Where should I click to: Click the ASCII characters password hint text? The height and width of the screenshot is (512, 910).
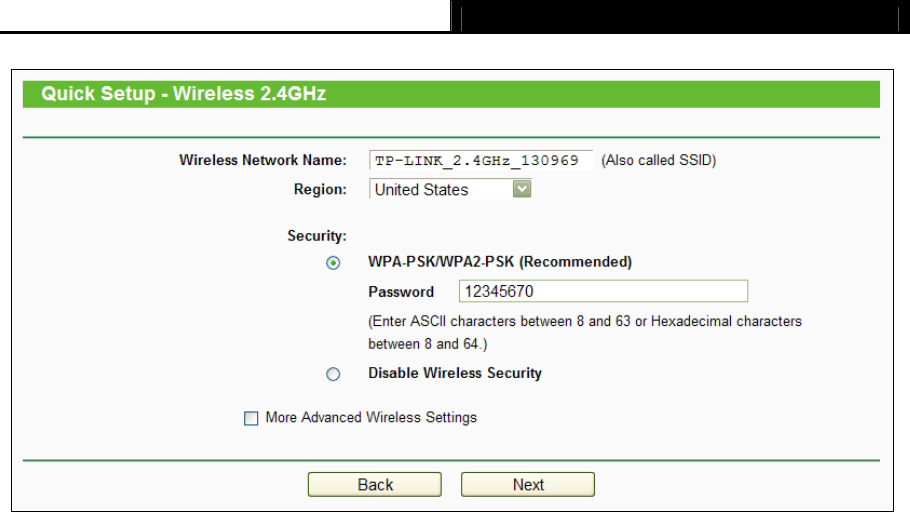tap(585, 333)
